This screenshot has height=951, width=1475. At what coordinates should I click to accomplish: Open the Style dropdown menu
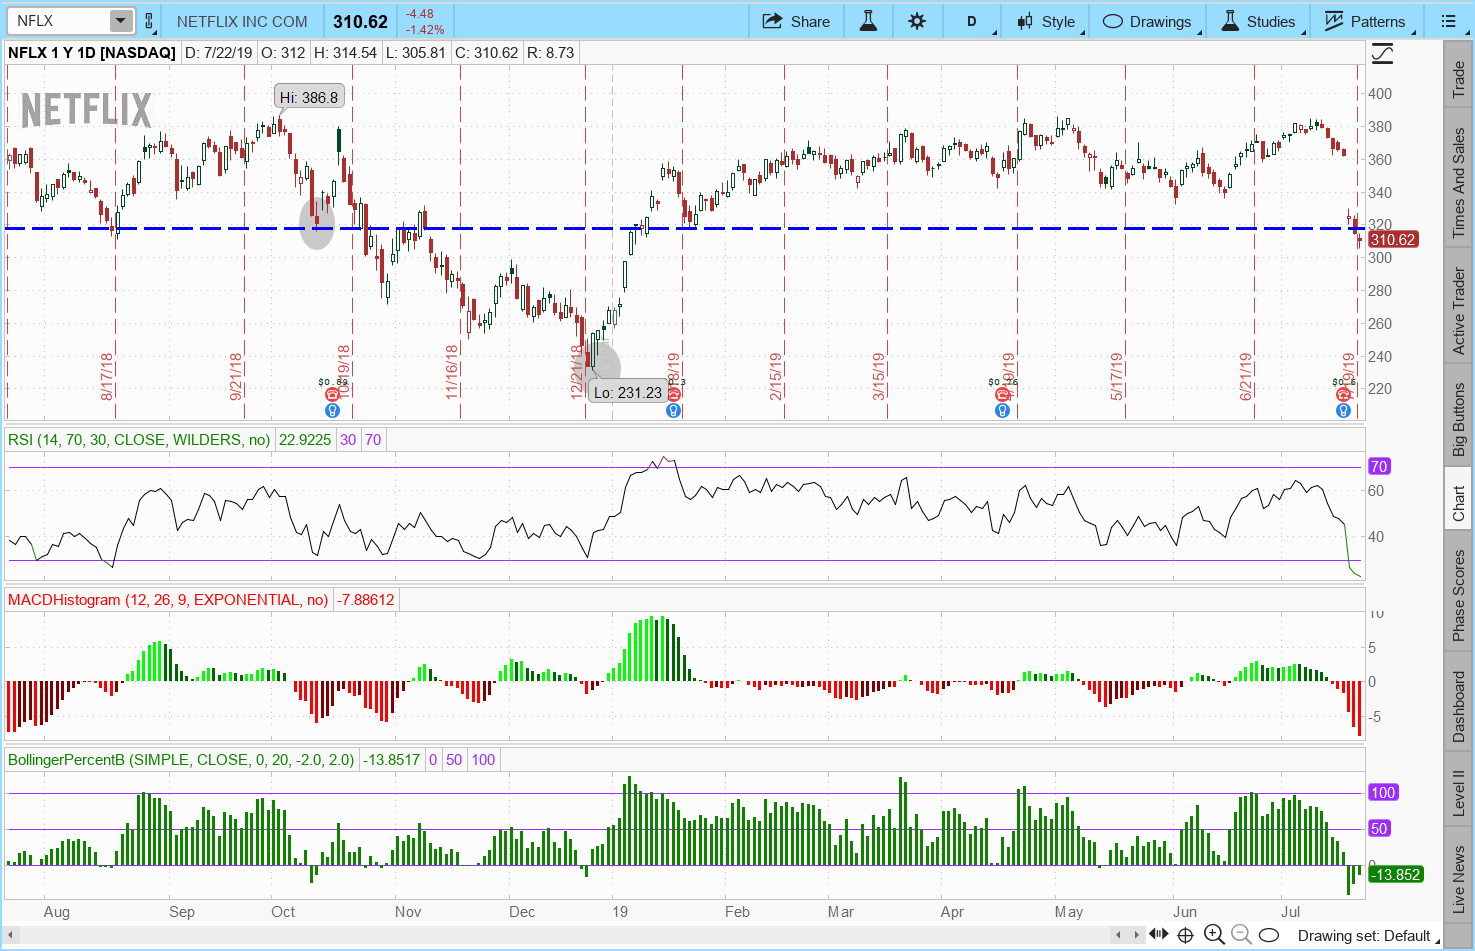1046,21
